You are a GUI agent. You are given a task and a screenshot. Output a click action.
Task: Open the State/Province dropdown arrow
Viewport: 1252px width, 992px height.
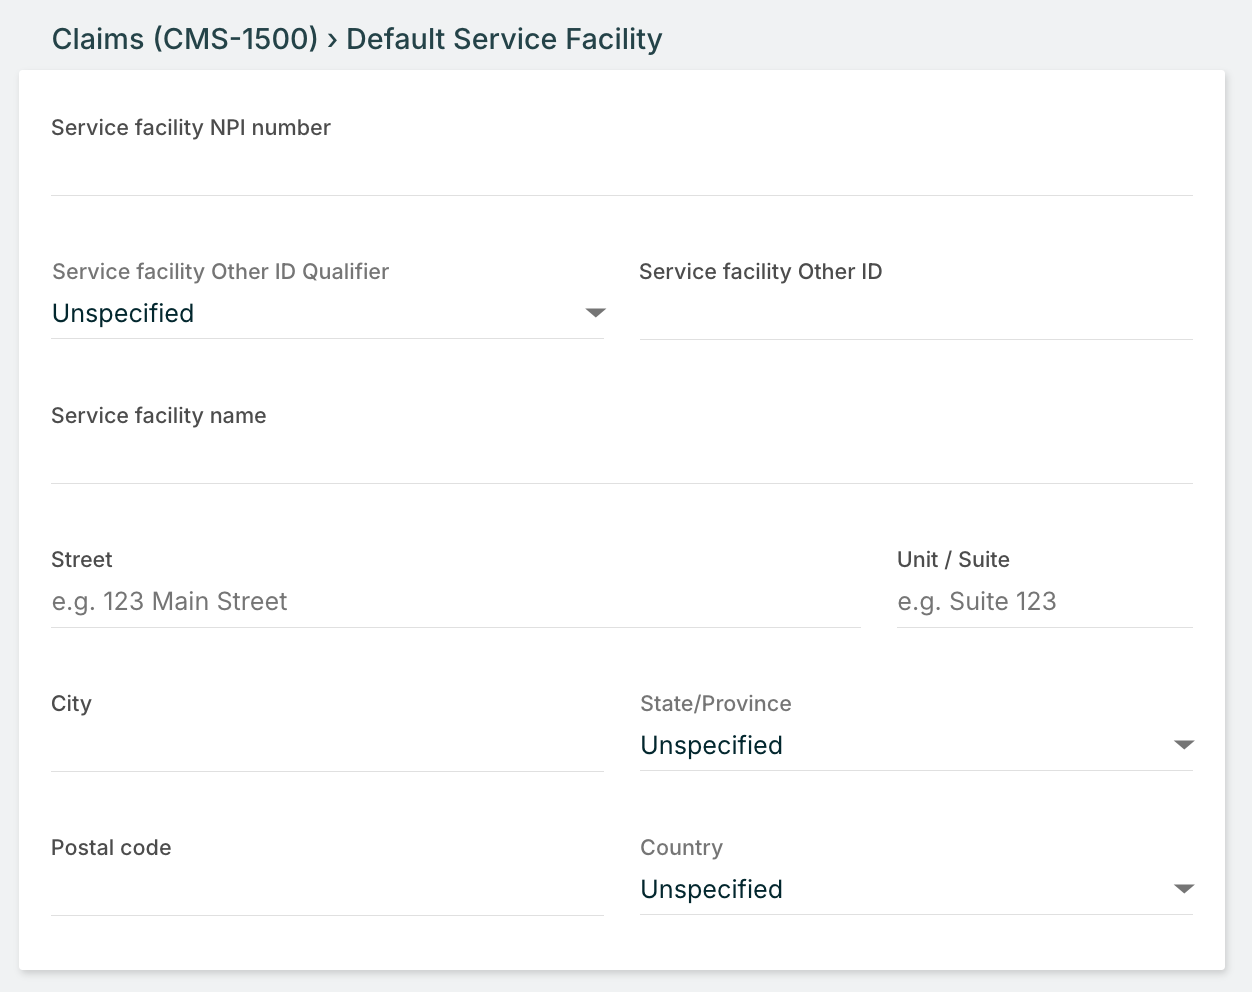1184,745
